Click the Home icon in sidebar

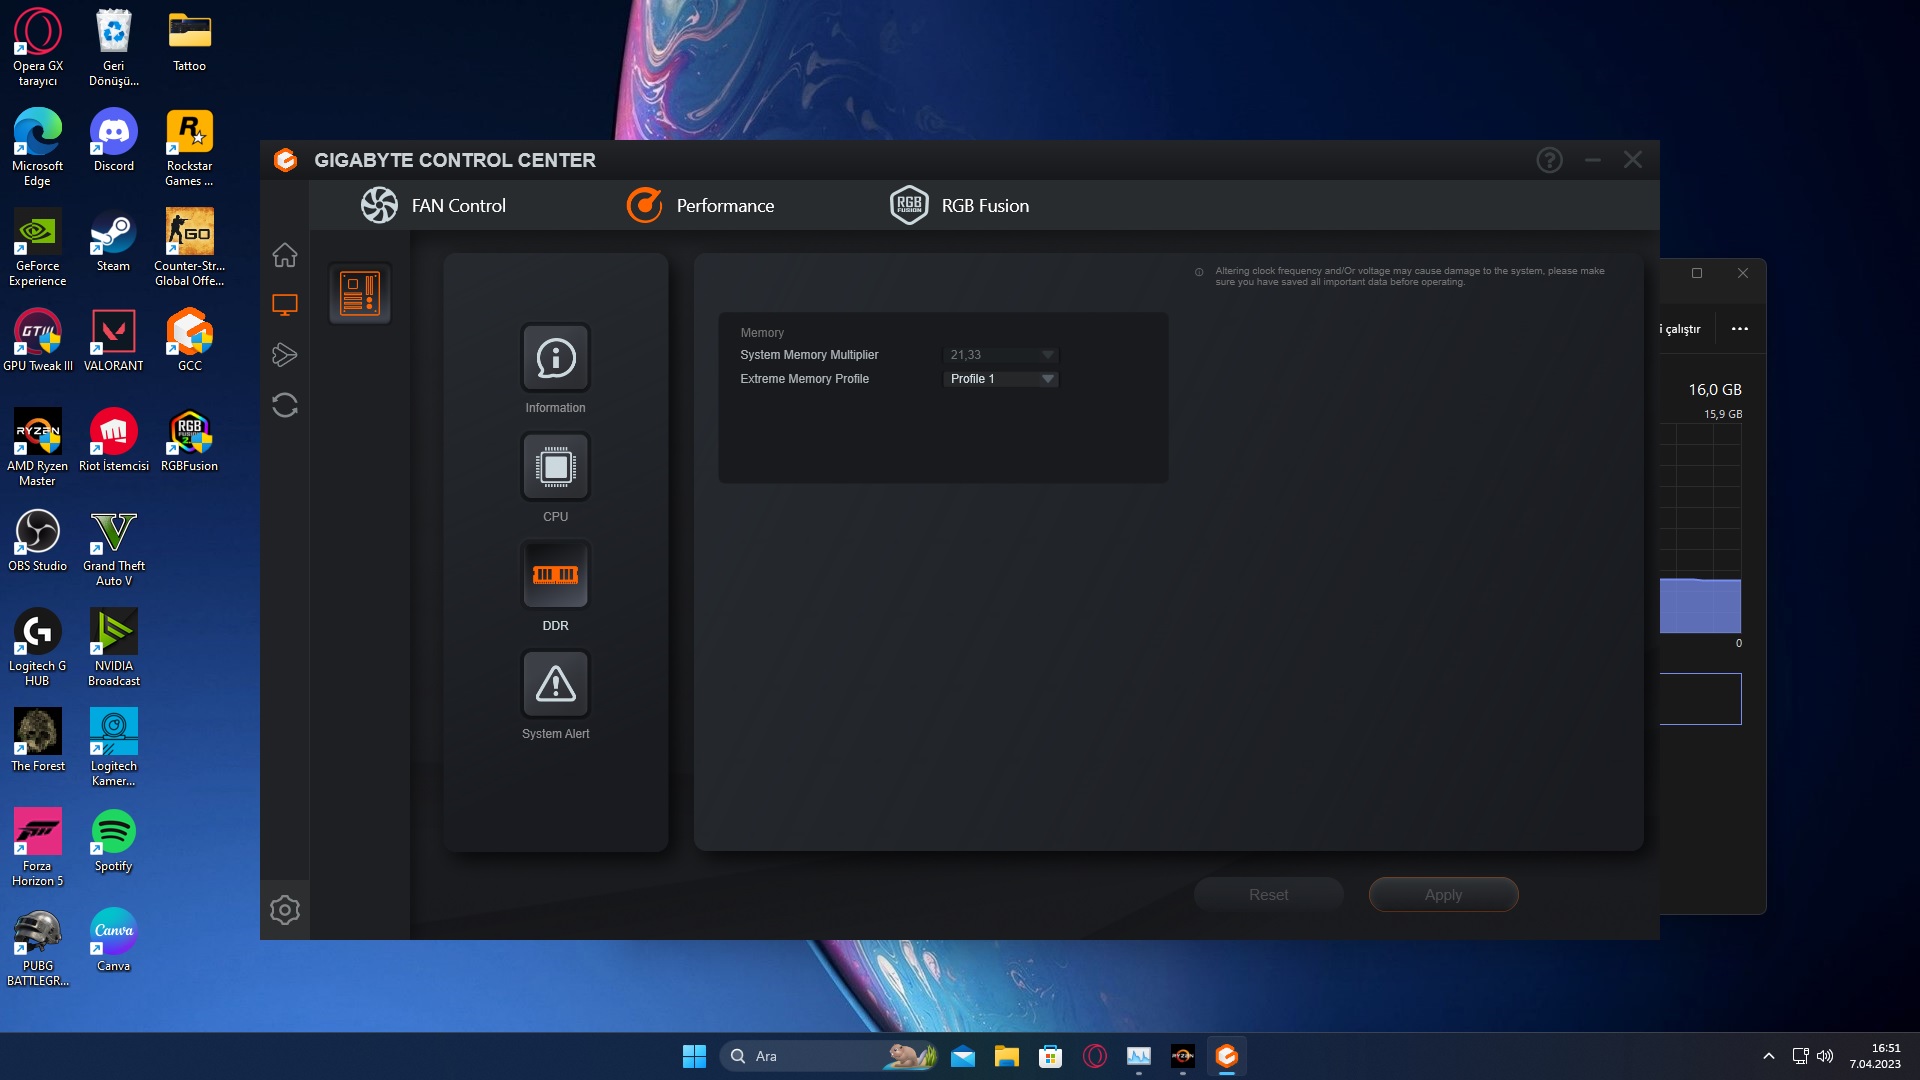[285, 255]
